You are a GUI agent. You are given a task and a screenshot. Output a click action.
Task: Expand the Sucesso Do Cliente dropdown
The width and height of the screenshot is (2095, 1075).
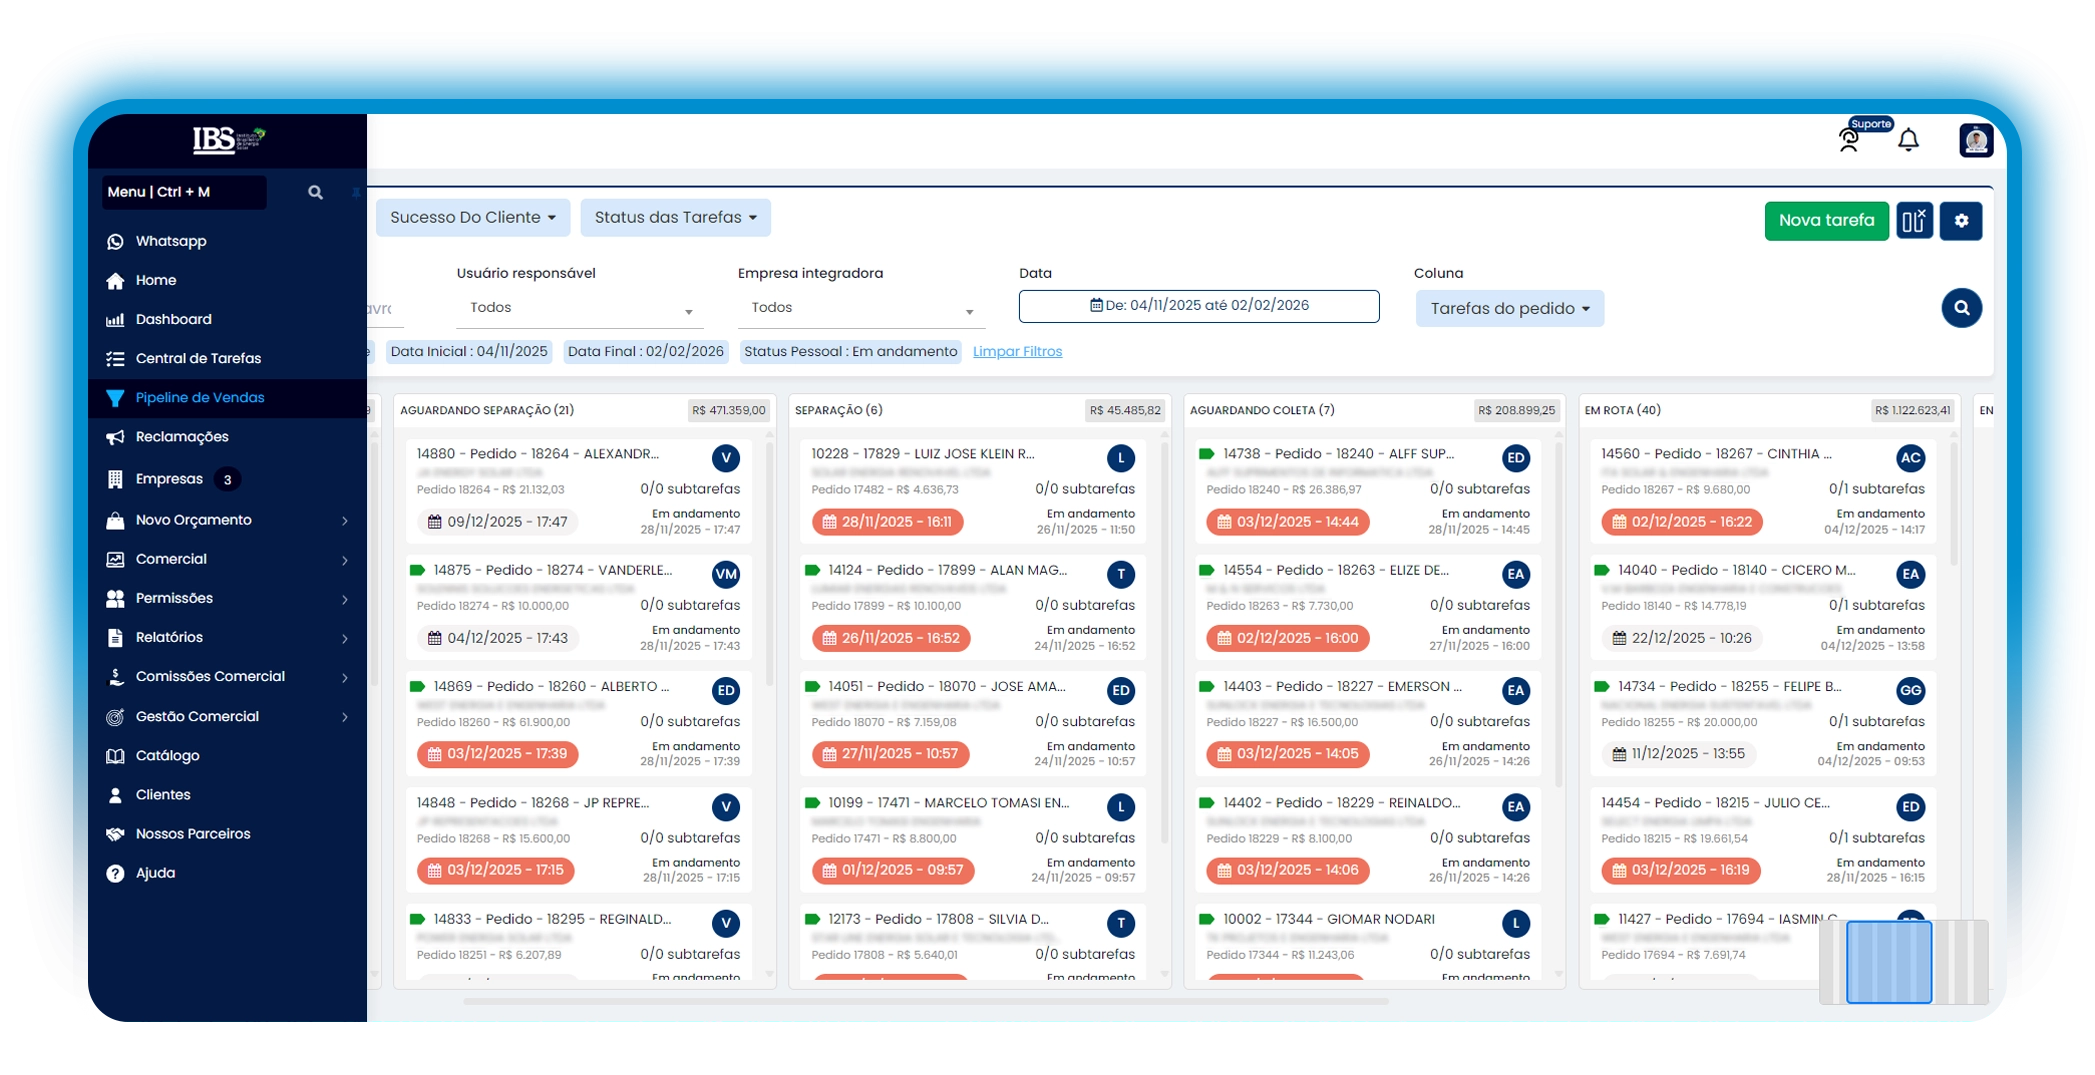(x=472, y=217)
